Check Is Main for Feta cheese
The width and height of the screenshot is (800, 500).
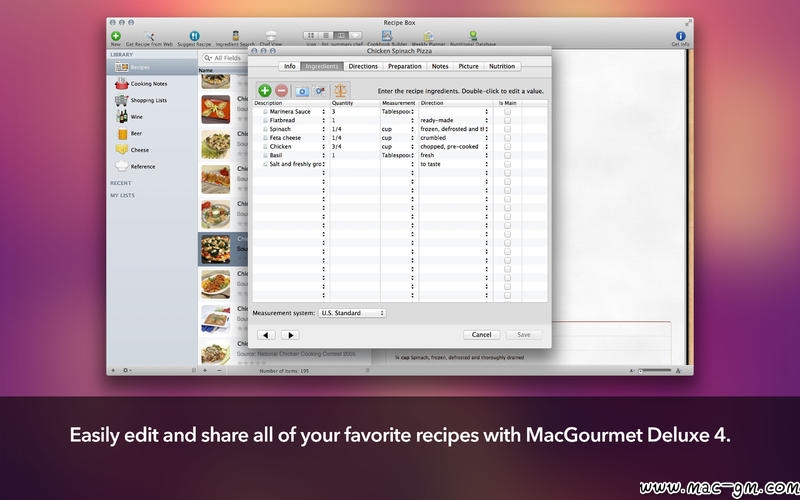pos(507,138)
